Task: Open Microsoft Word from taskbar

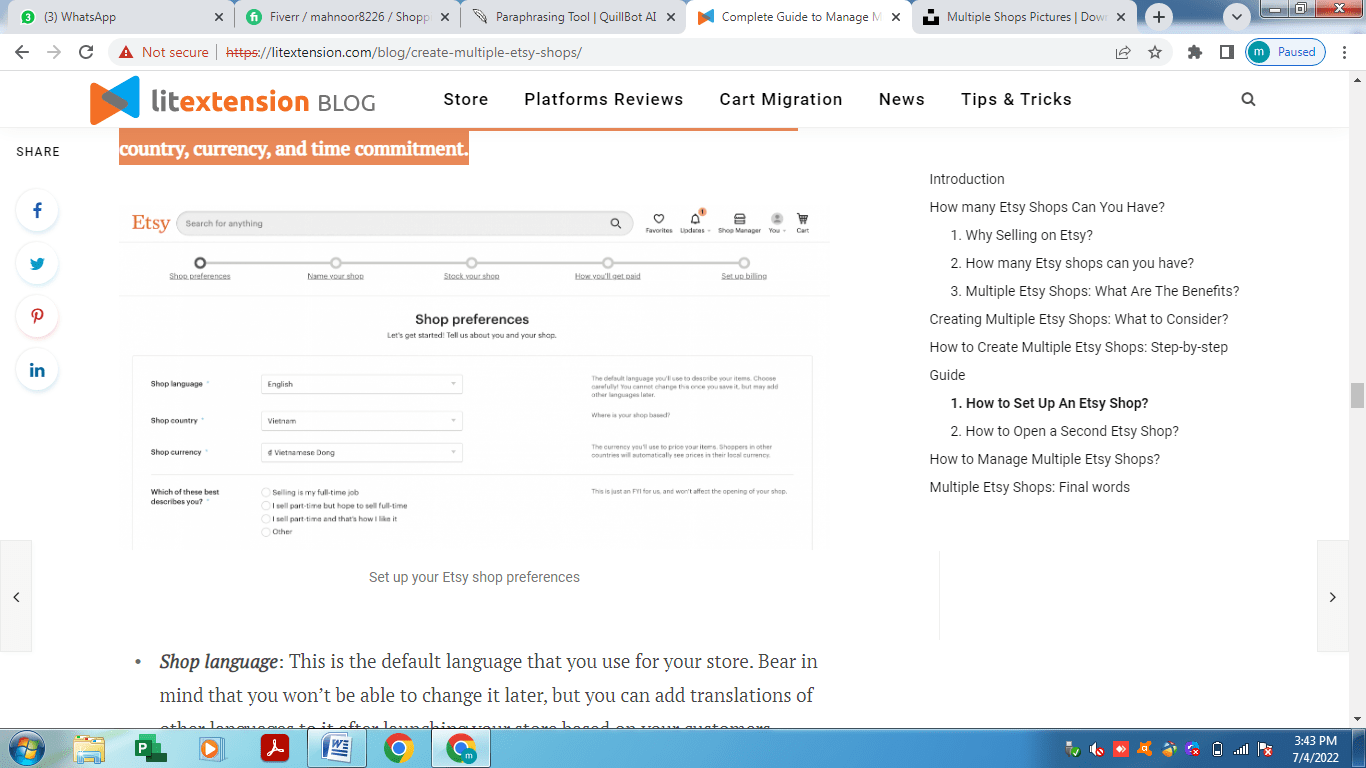Action: pyautogui.click(x=336, y=748)
